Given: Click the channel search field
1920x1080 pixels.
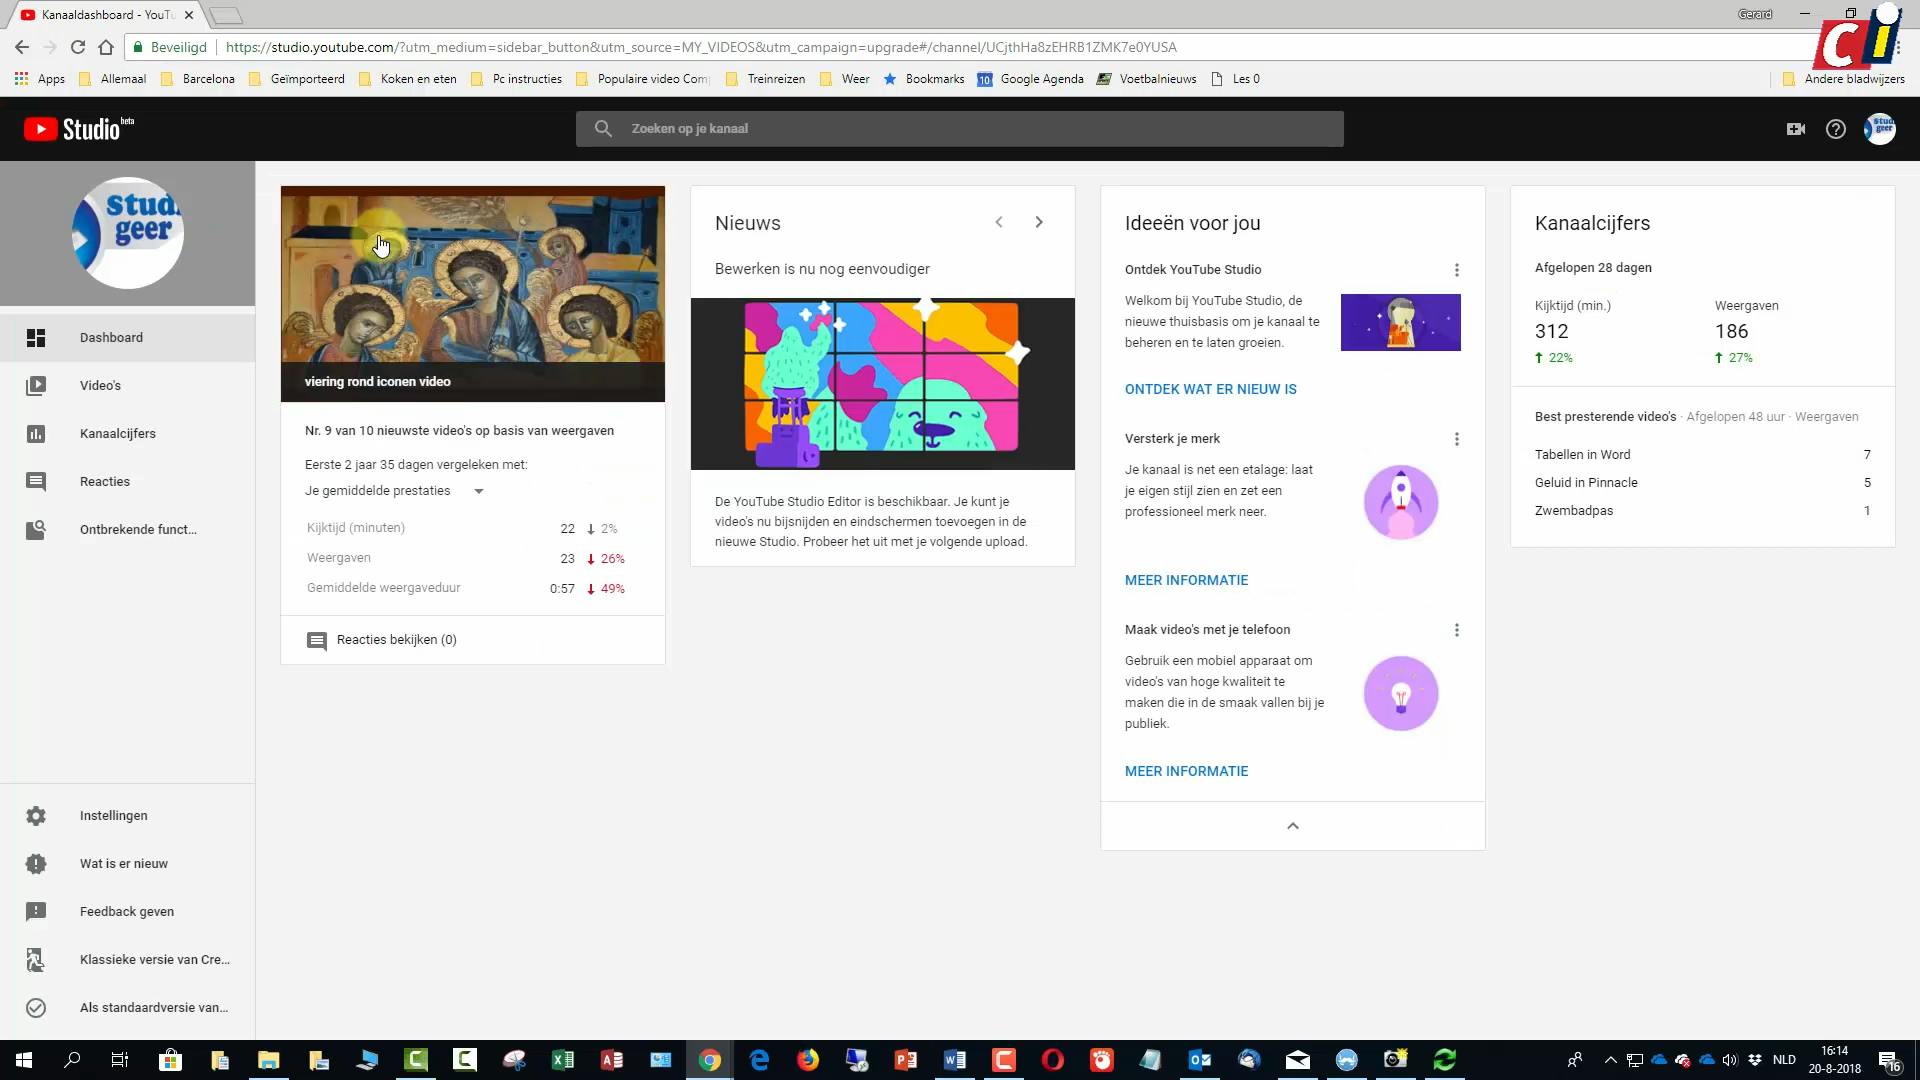Looking at the screenshot, I should pos(960,129).
